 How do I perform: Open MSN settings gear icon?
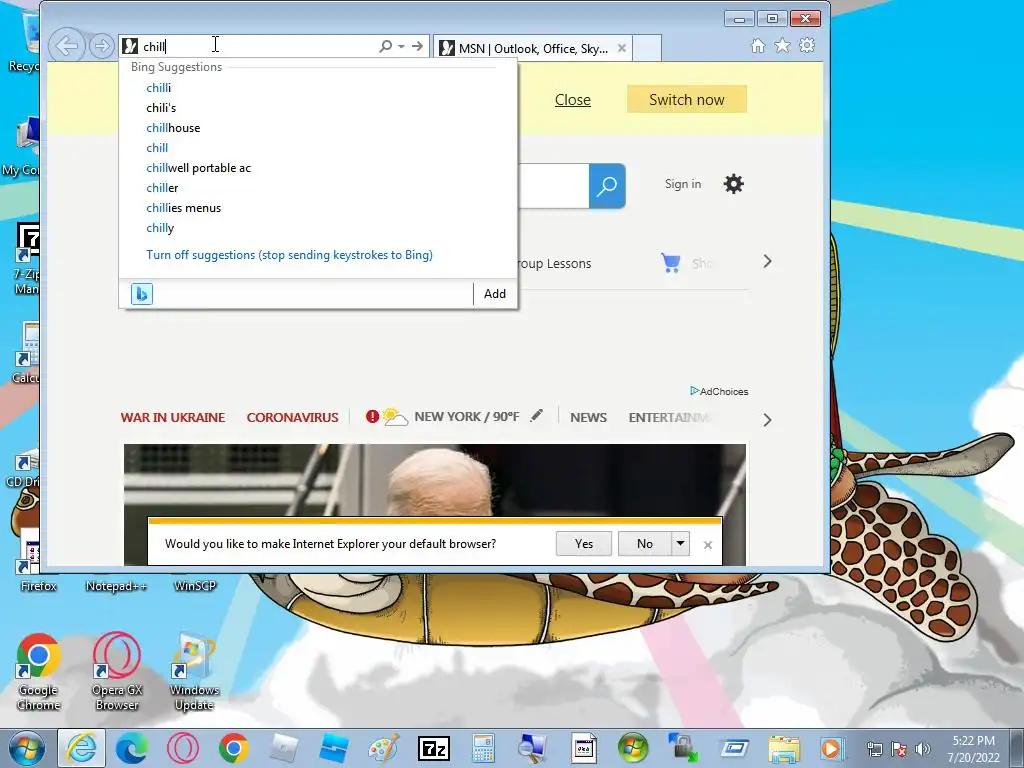click(x=733, y=184)
